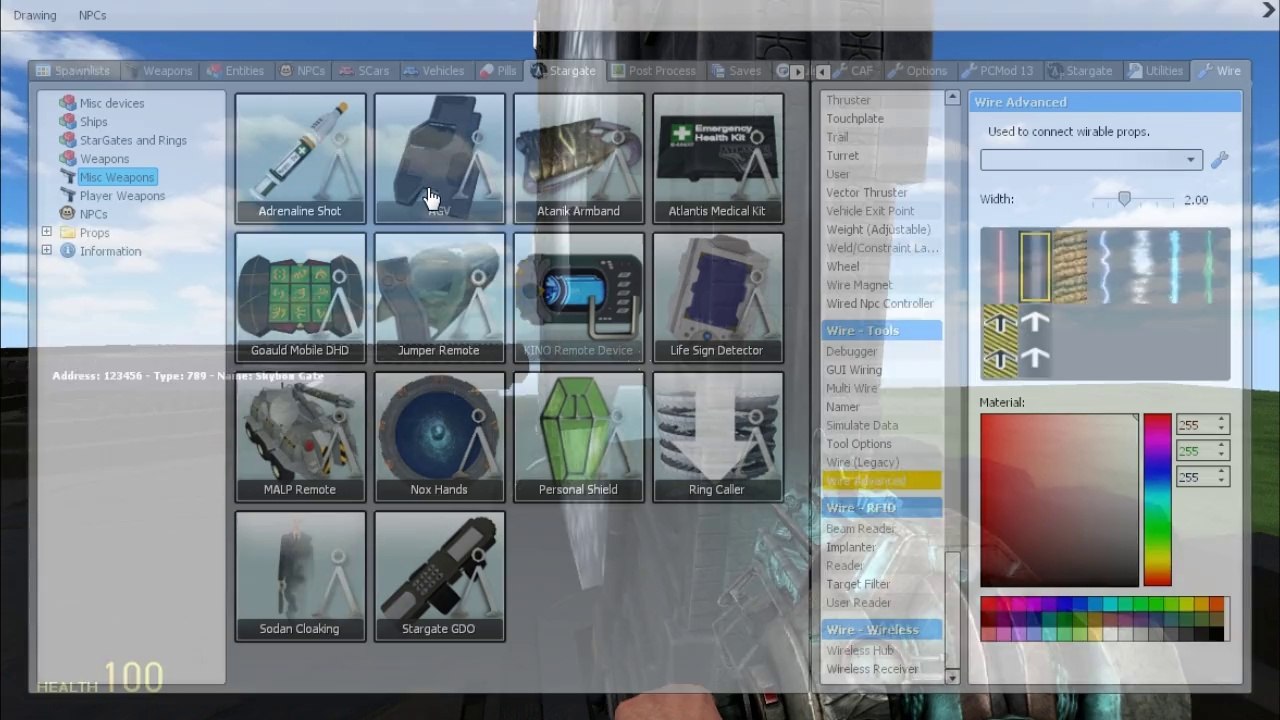Switch to the Entities tab

coord(235,71)
